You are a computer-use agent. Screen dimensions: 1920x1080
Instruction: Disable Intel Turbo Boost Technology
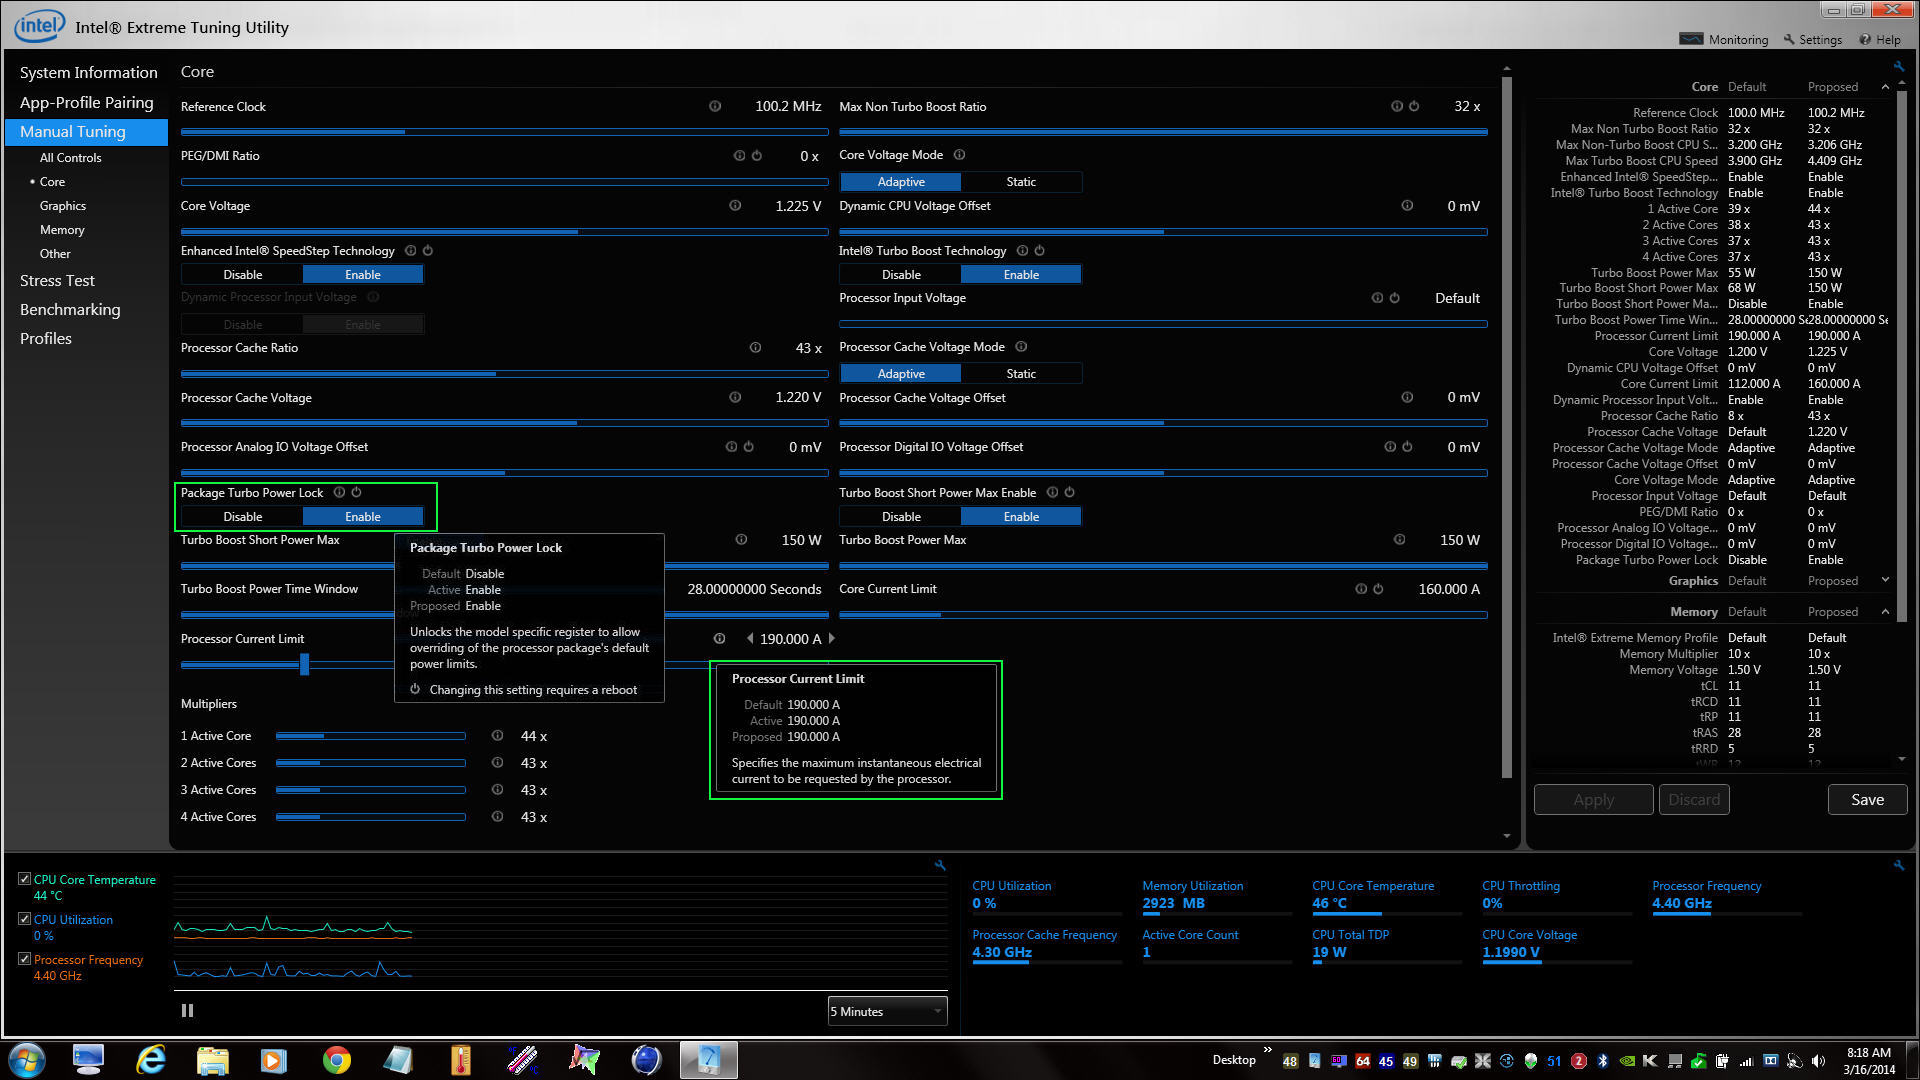[x=901, y=275]
